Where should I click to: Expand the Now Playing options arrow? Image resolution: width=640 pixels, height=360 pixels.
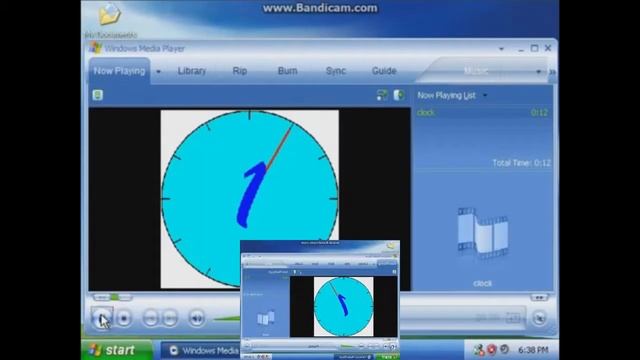tap(158, 72)
